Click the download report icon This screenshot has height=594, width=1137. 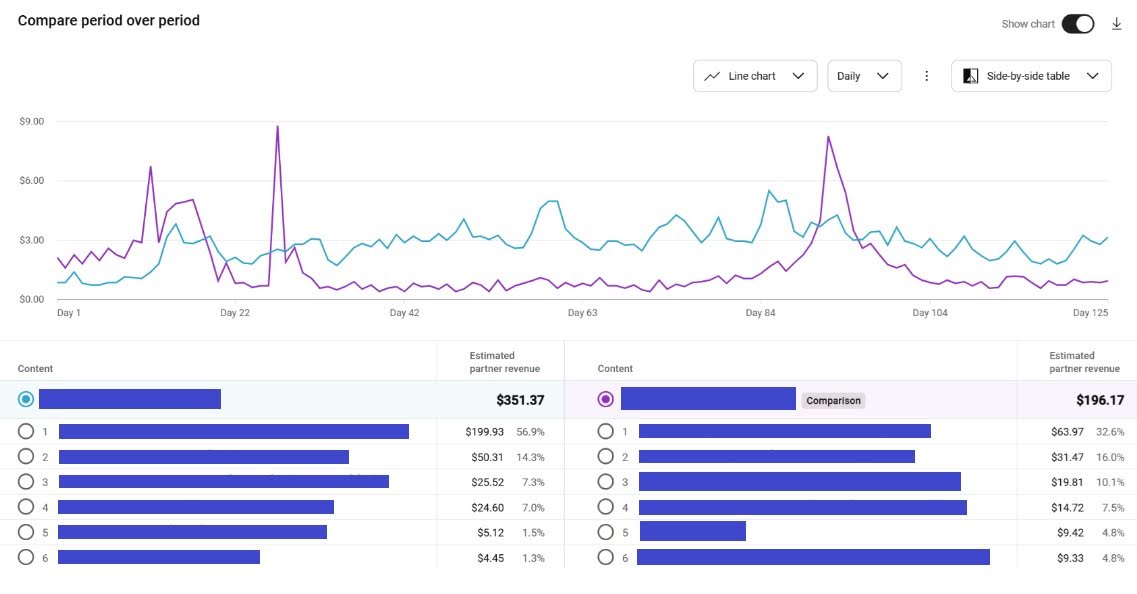1117,24
